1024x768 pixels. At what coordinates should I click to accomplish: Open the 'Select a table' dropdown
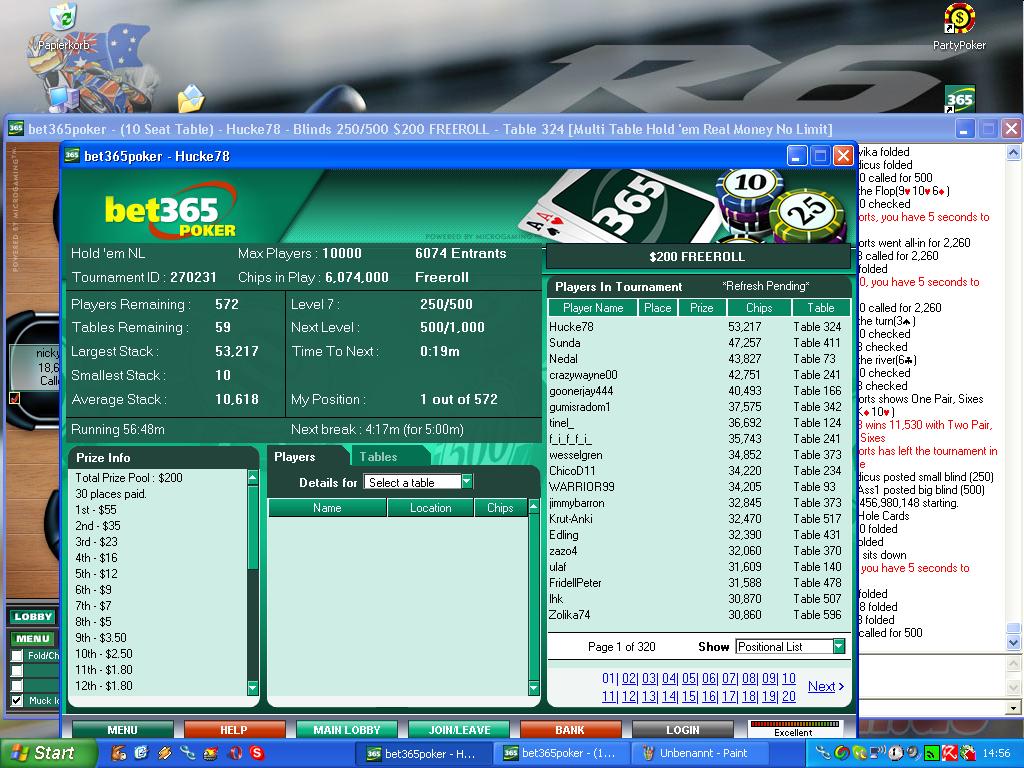click(418, 482)
